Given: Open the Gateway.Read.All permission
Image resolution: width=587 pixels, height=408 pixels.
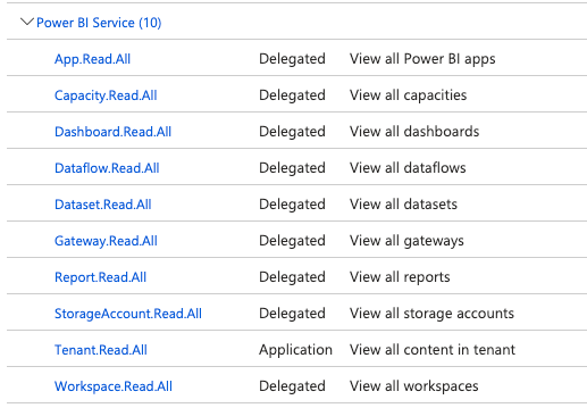Looking at the screenshot, I should point(106,241).
